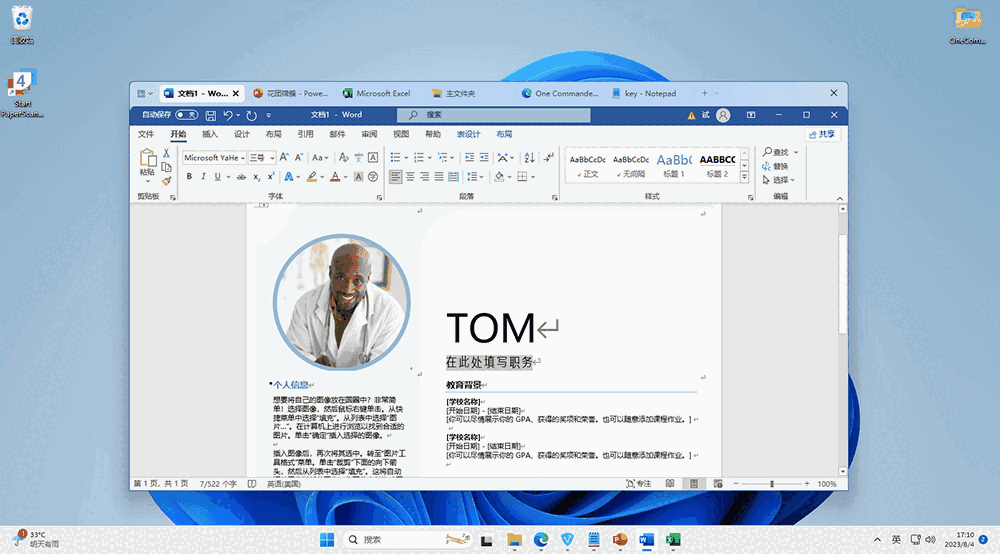Click the Undo arrow icon

228,115
